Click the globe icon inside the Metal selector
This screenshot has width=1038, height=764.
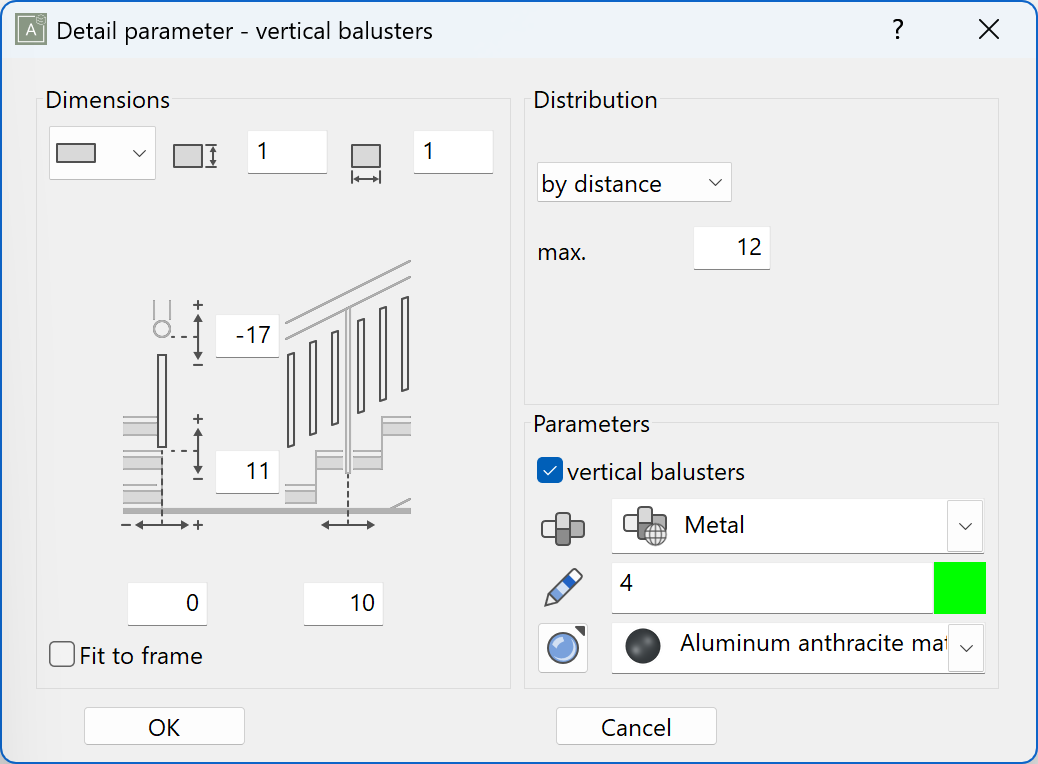(x=645, y=526)
